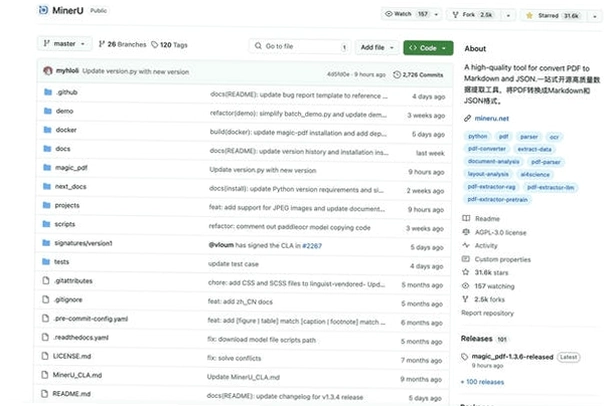Select the python topic tag
Viewport: 604px width, 406px height.
[x=477, y=136]
